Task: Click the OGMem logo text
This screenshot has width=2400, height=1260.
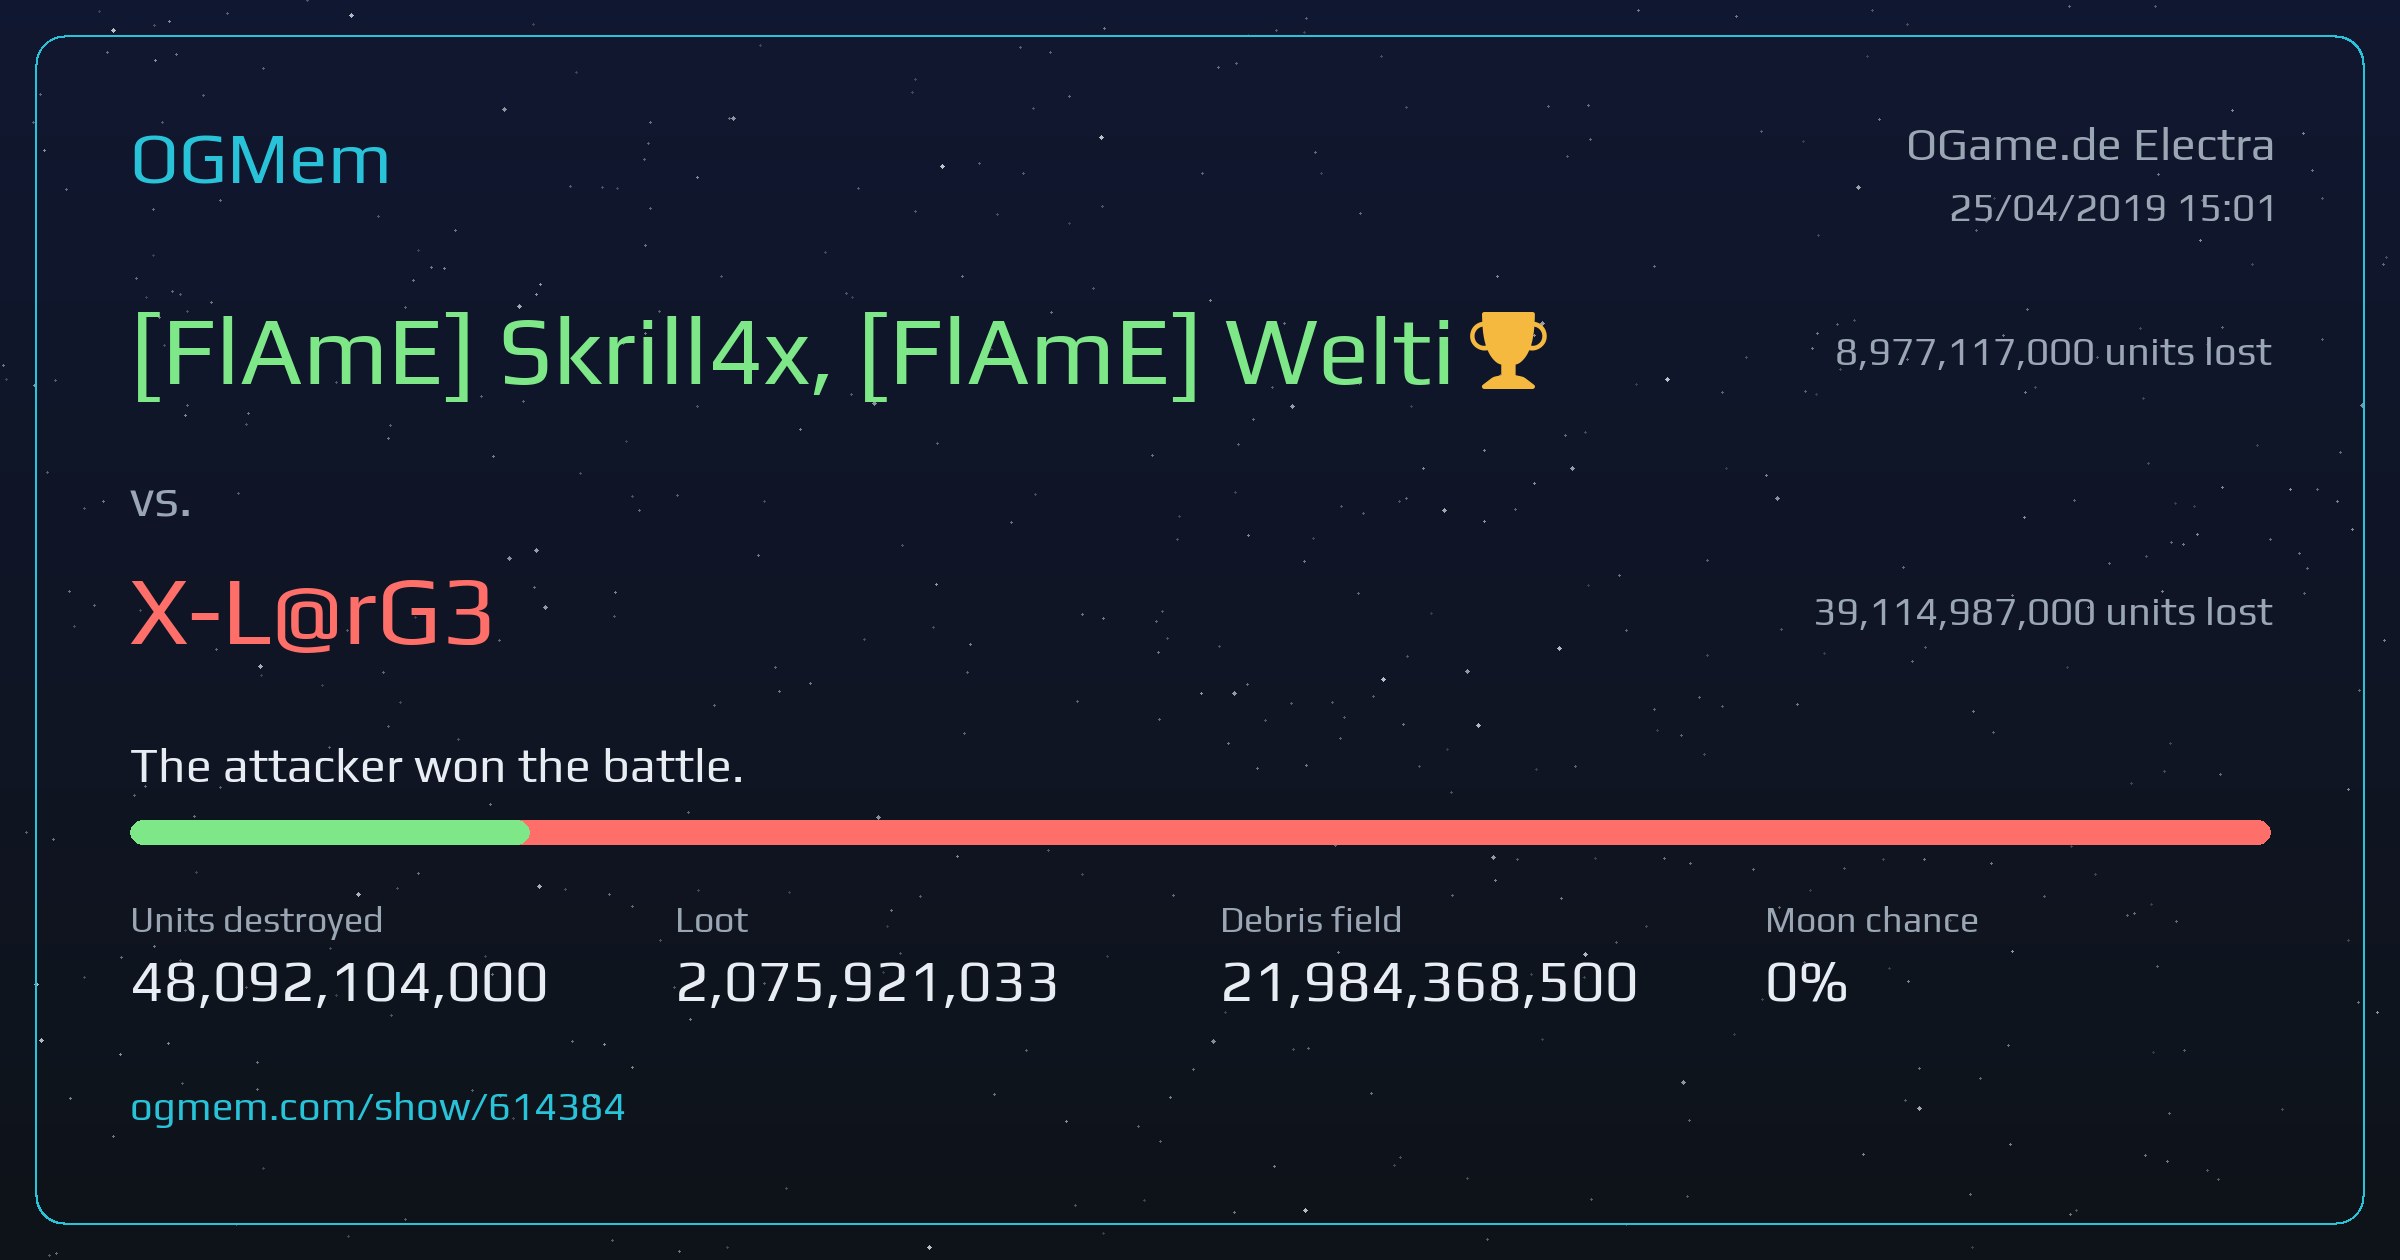Action: point(260,160)
